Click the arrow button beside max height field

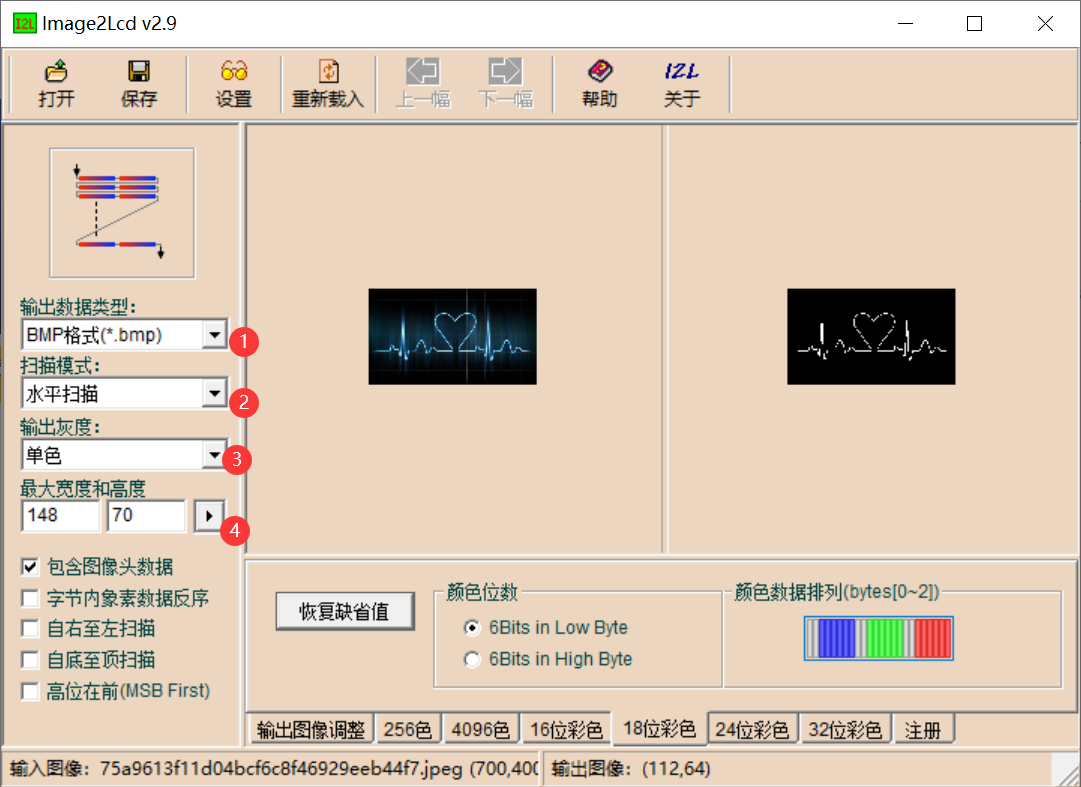[x=209, y=515]
